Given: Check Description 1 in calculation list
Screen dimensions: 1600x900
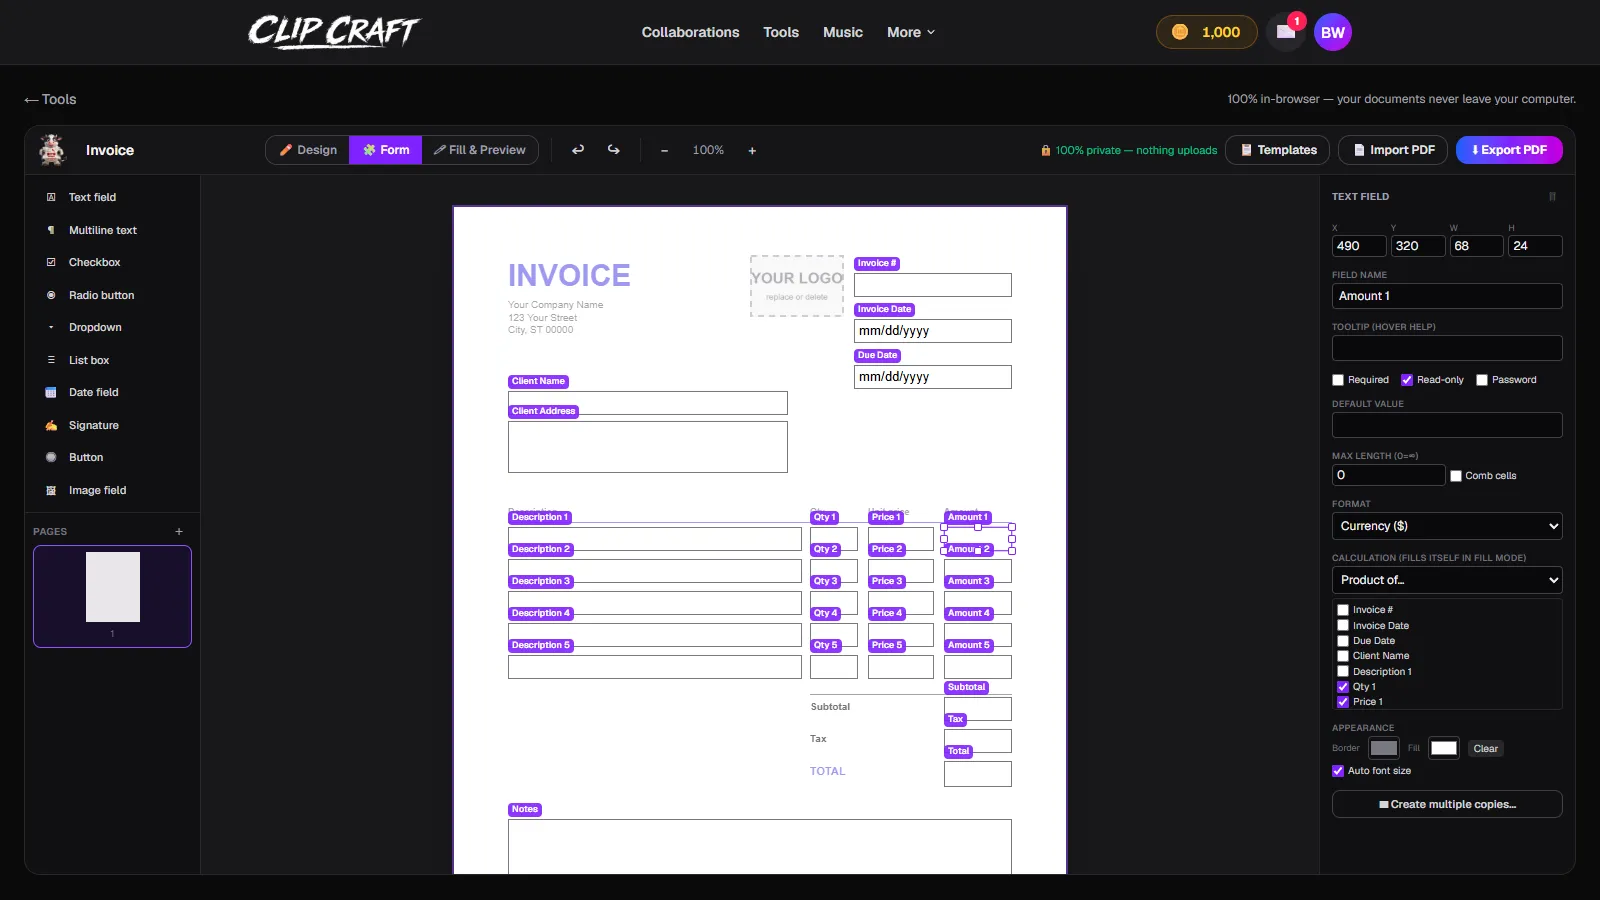Looking at the screenshot, I should click(x=1343, y=671).
